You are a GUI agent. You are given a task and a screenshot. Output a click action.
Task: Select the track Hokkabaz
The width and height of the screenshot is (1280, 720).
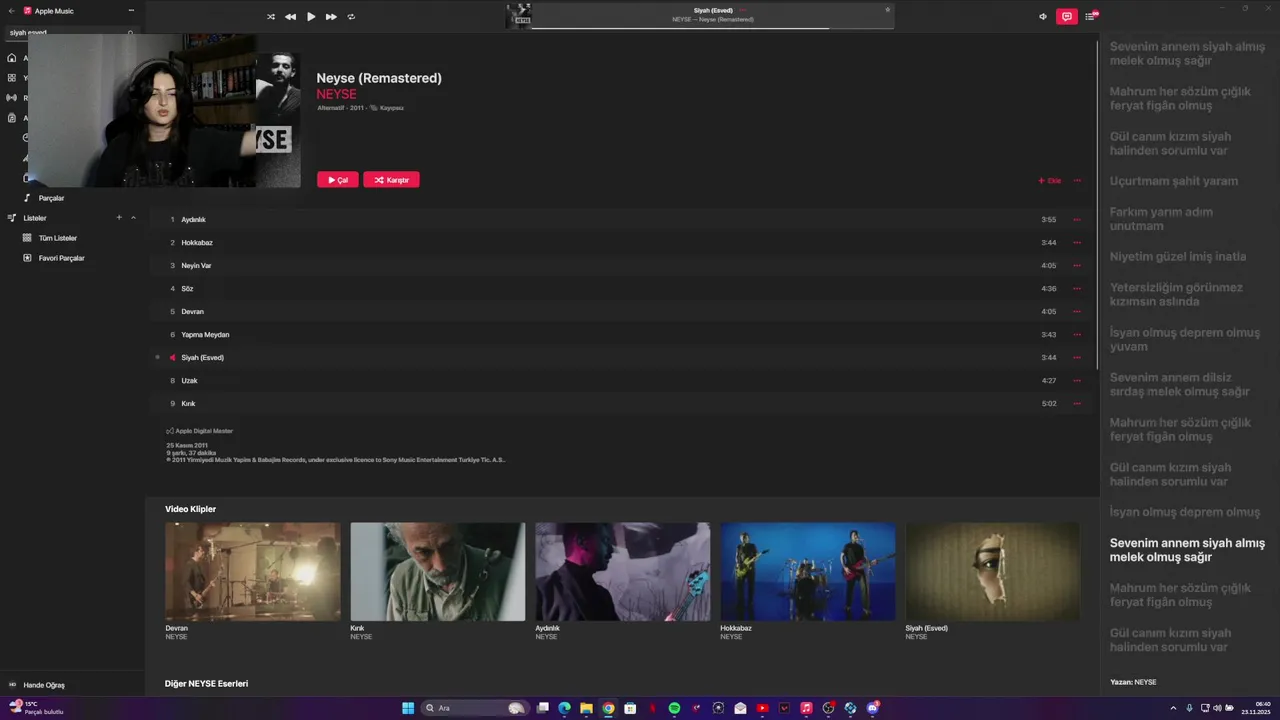[197, 242]
